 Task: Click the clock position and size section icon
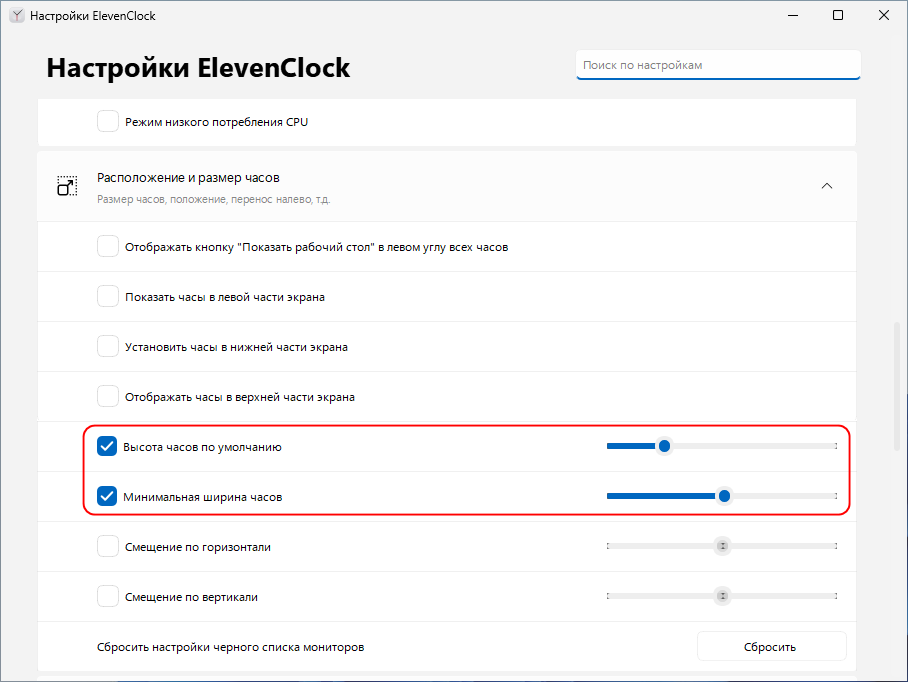pyautogui.click(x=67, y=186)
